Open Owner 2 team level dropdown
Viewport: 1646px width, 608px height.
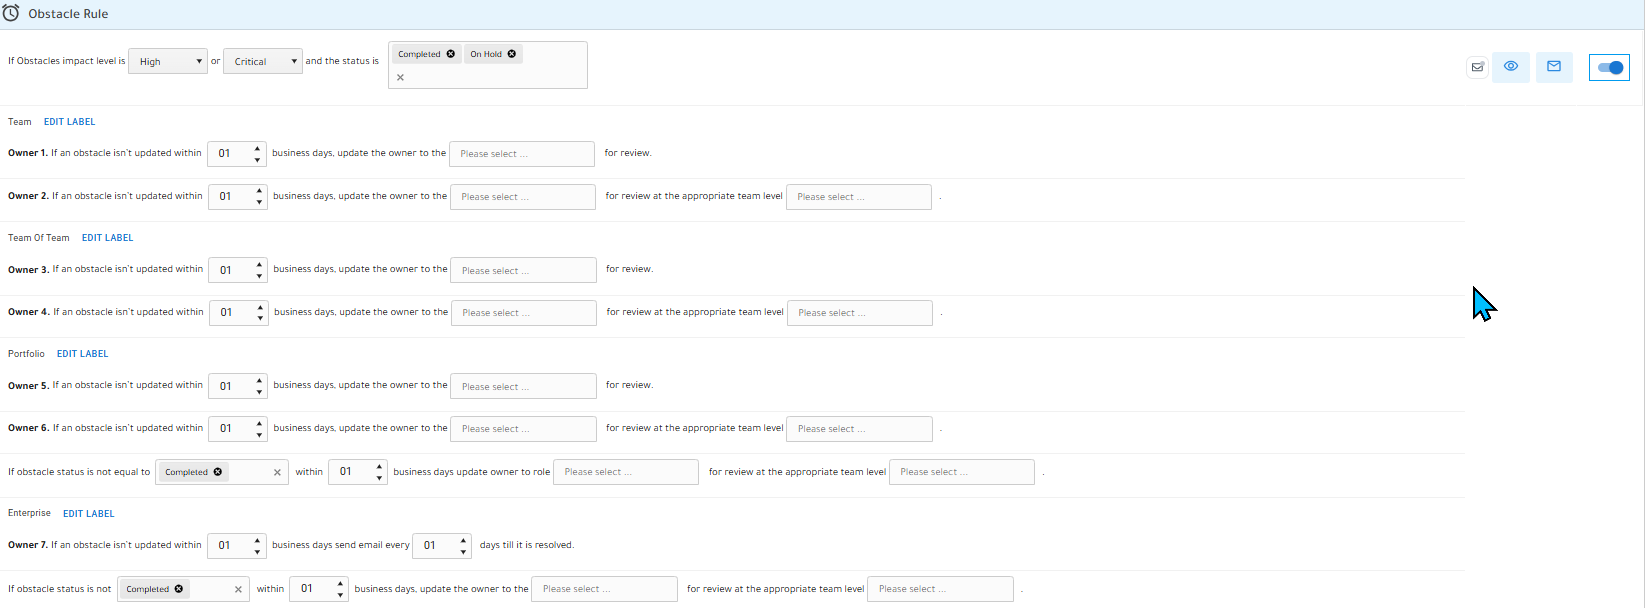point(859,197)
